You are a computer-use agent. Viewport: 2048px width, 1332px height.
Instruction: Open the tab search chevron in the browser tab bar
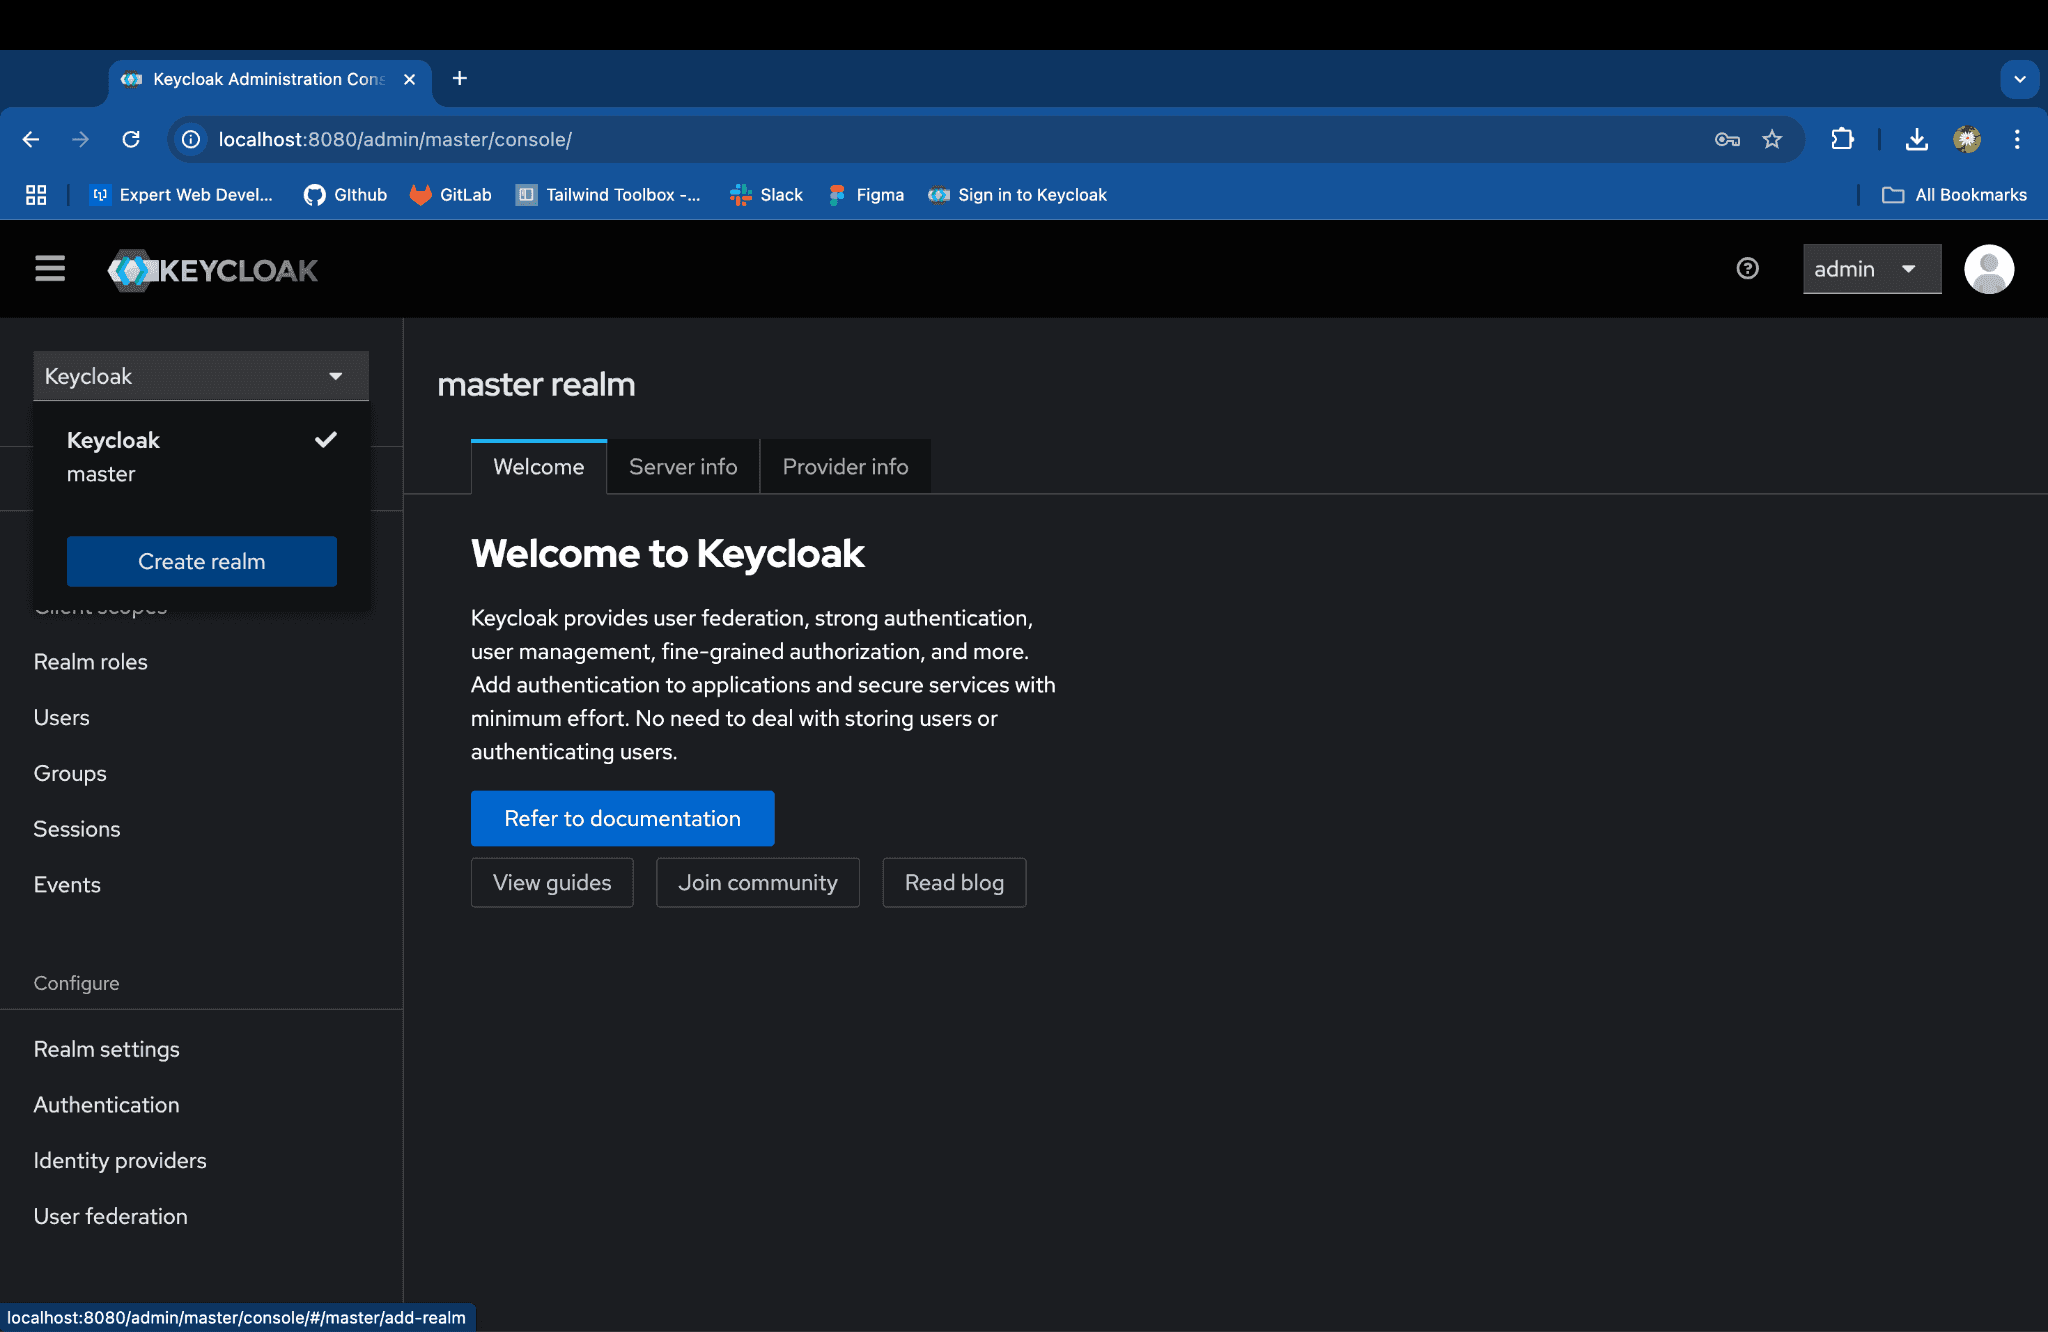pyautogui.click(x=2019, y=79)
